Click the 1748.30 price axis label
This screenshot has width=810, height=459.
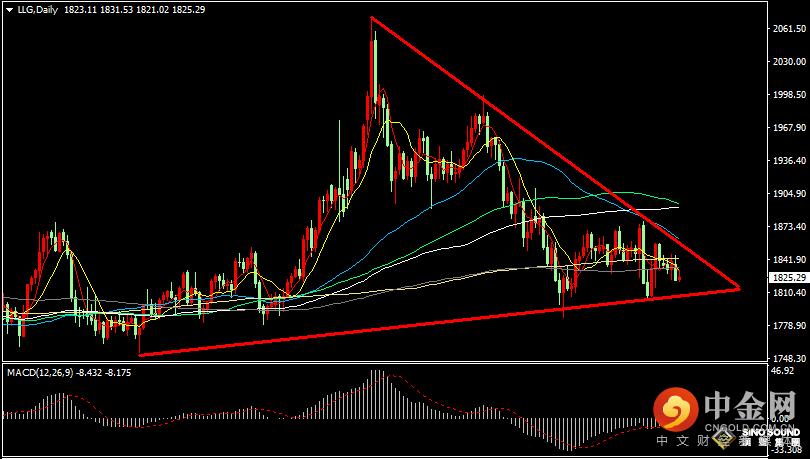pos(789,358)
